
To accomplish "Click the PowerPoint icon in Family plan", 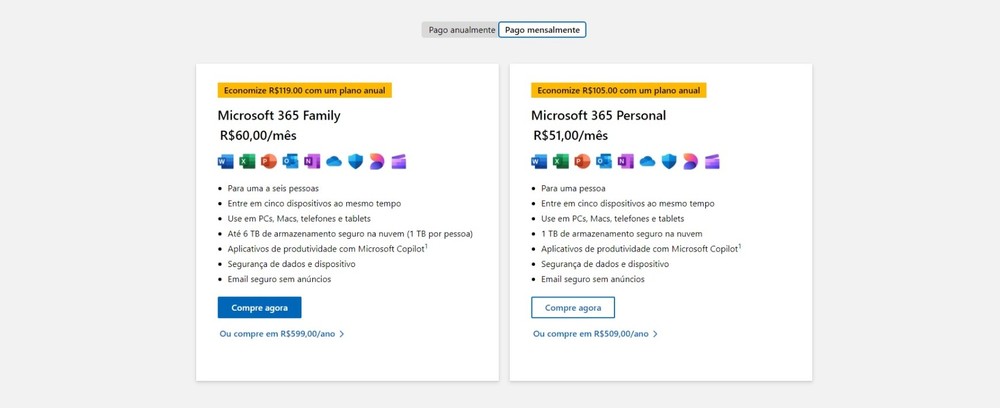I will pyautogui.click(x=268, y=162).
